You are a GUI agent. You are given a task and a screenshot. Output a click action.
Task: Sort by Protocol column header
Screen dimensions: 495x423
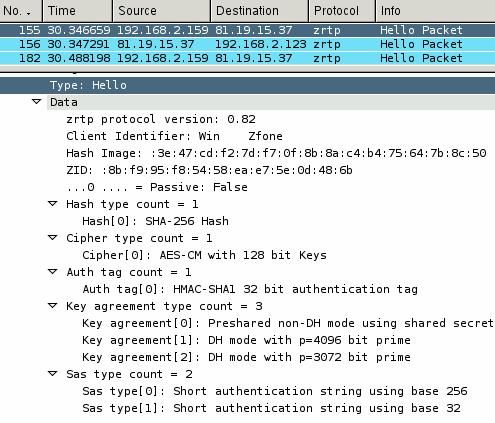(342, 11)
